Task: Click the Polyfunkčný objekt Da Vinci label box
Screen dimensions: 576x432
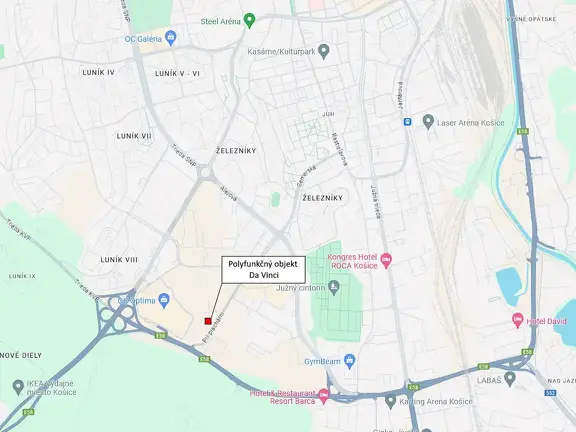Action: point(263,270)
